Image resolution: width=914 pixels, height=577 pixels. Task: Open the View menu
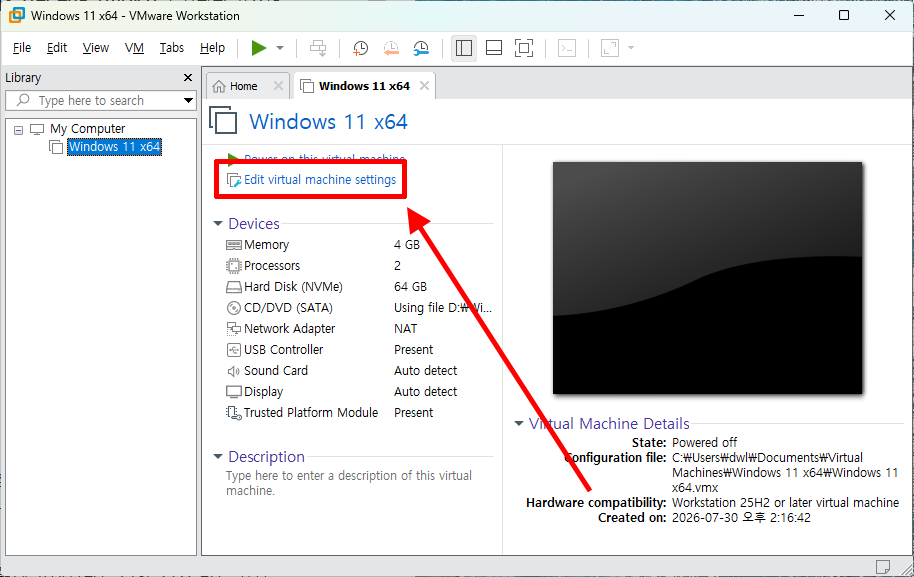(96, 48)
